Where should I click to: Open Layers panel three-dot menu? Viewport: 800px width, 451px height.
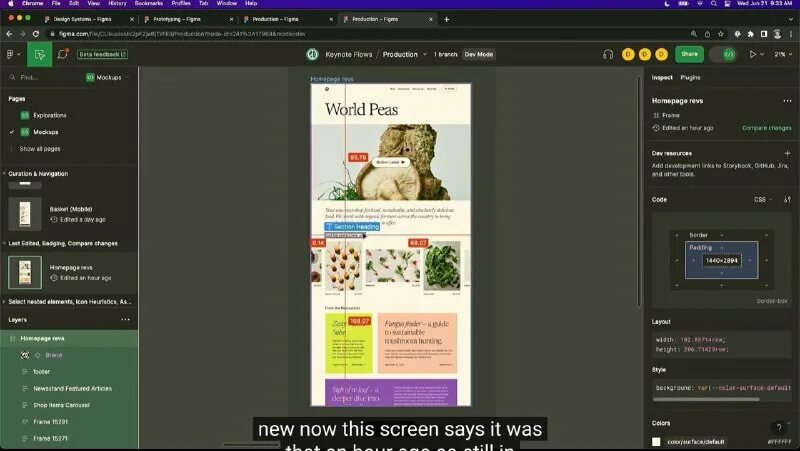tap(126, 320)
